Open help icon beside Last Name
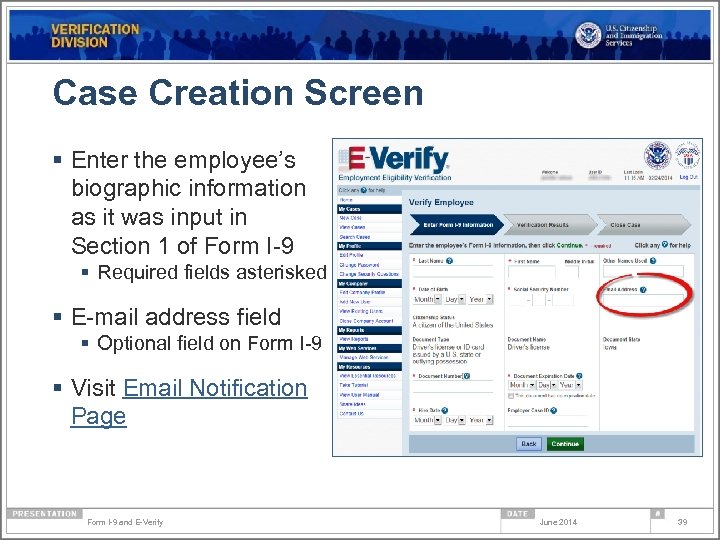 (x=450, y=261)
